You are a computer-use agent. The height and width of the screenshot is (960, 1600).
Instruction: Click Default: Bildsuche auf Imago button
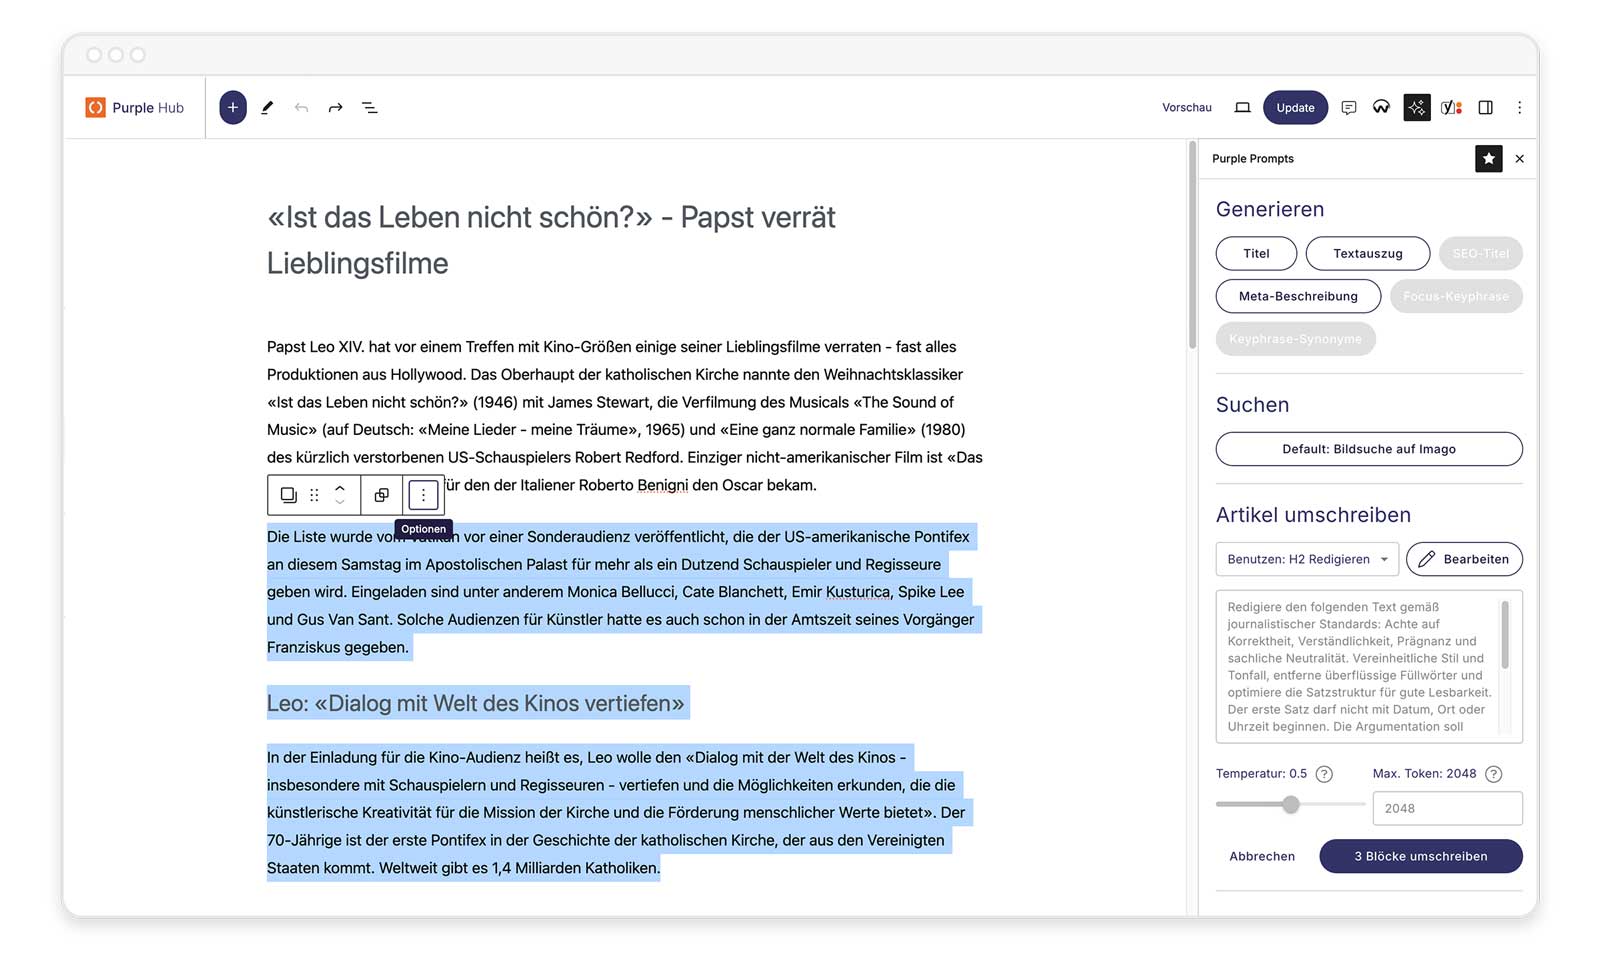point(1369,449)
